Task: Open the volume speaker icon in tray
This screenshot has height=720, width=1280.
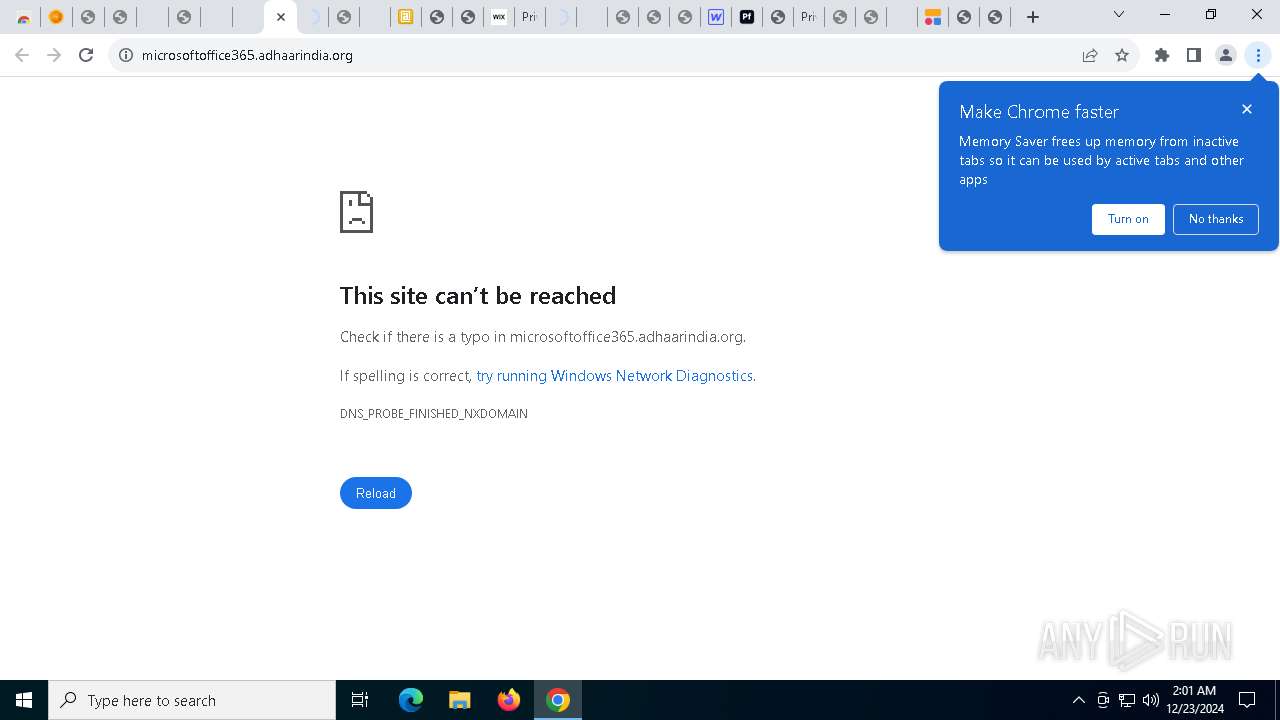Action: point(1151,700)
